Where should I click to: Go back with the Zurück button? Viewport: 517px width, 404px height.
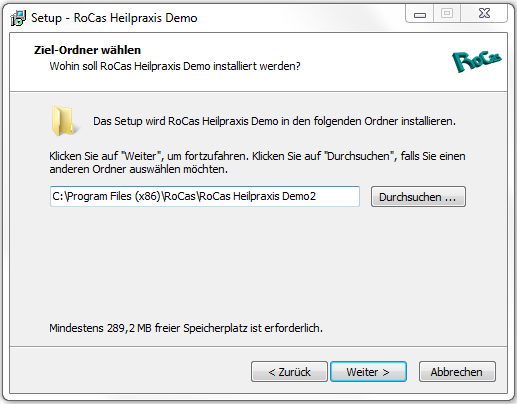[x=289, y=372]
